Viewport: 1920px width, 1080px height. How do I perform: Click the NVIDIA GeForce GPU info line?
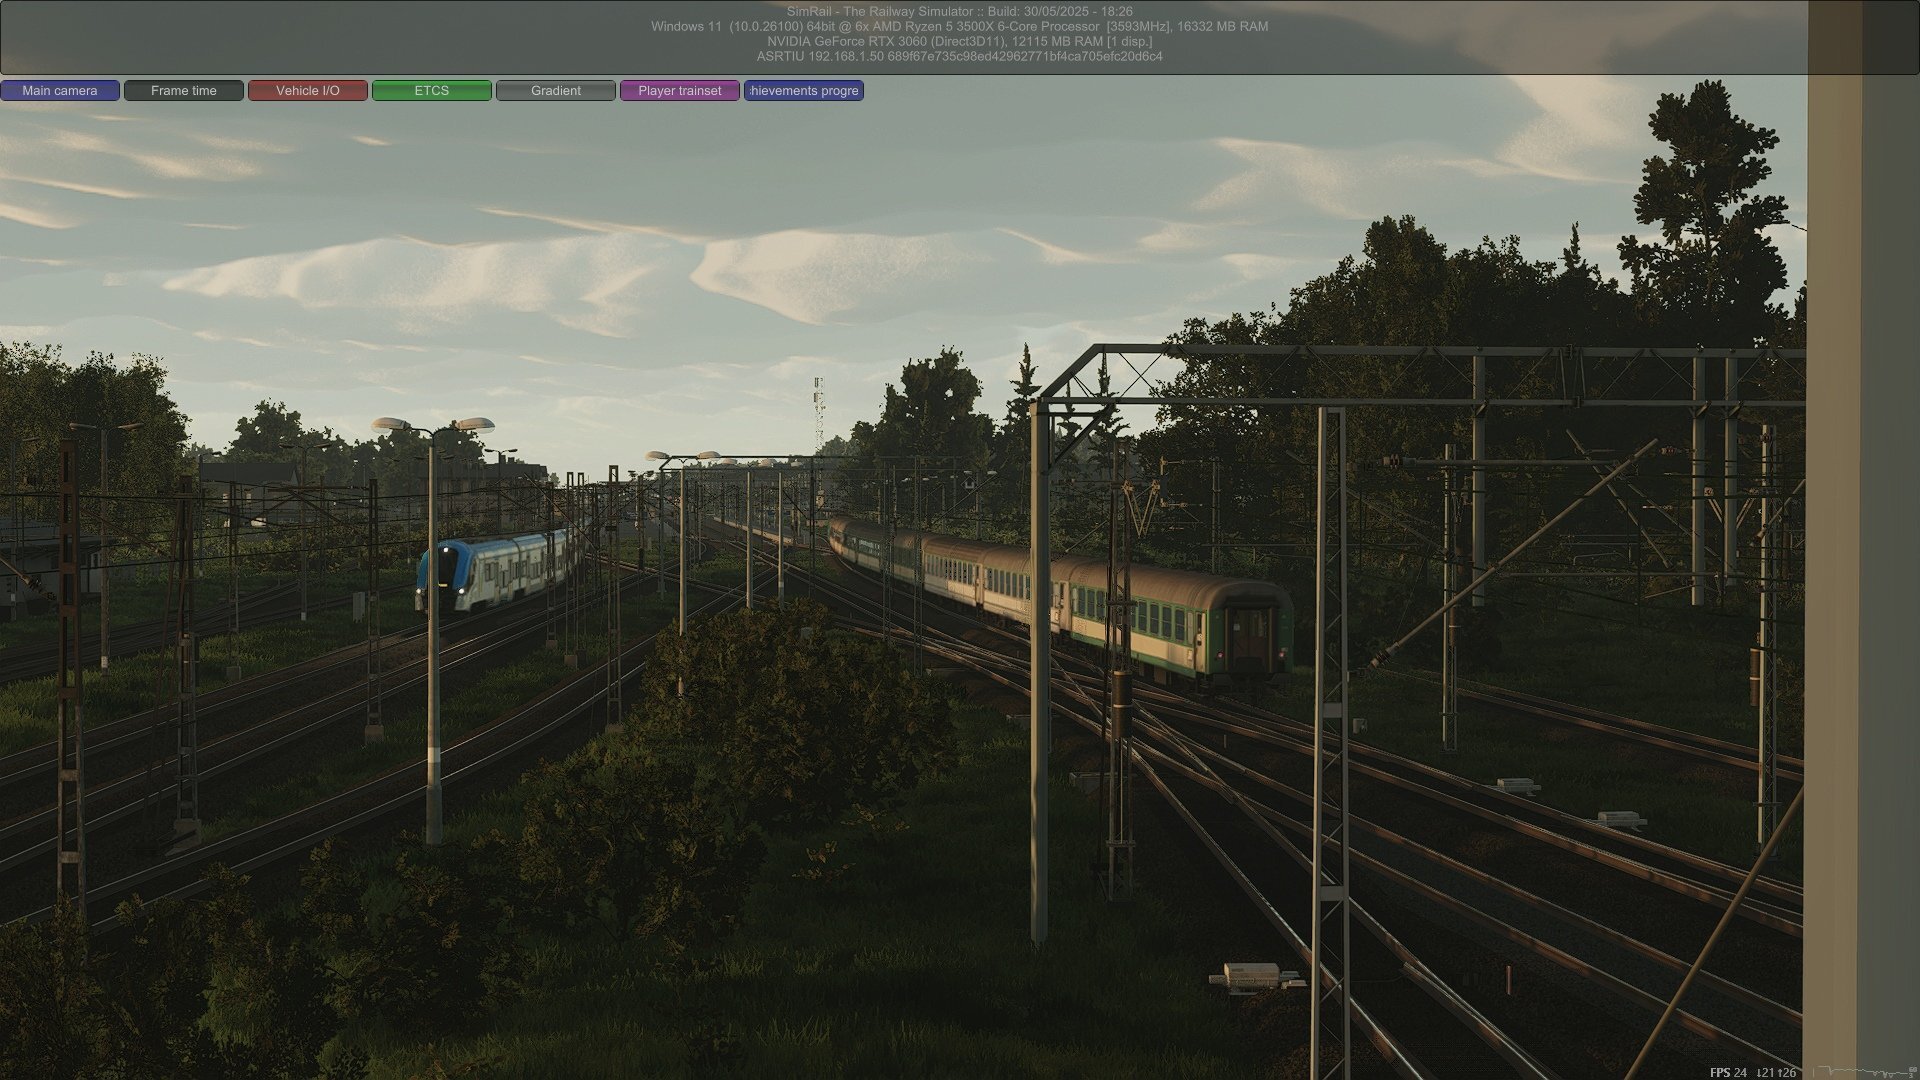pyautogui.click(x=959, y=41)
